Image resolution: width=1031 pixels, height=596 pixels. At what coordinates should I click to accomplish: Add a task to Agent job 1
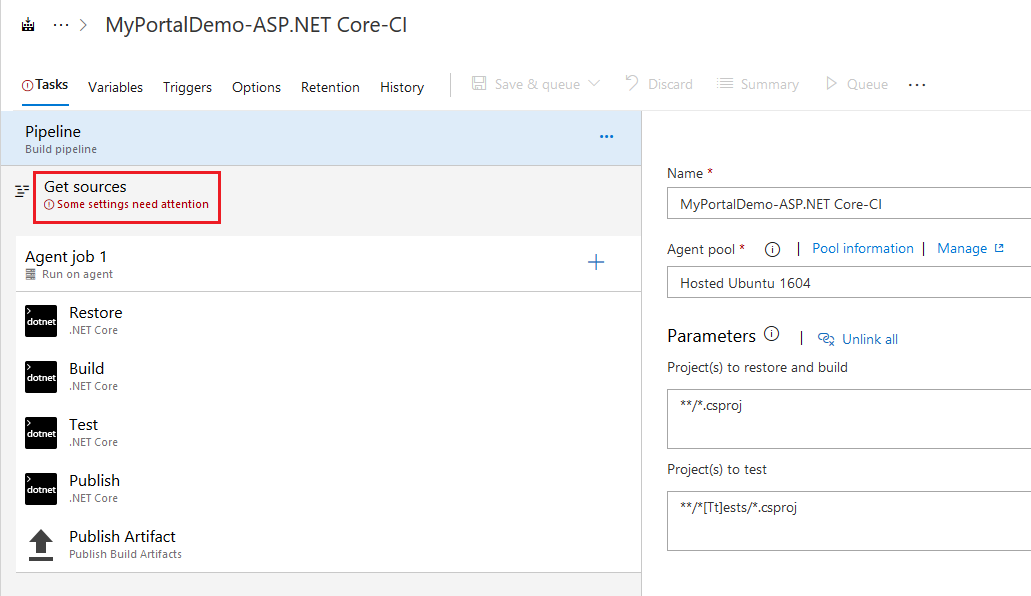(596, 262)
